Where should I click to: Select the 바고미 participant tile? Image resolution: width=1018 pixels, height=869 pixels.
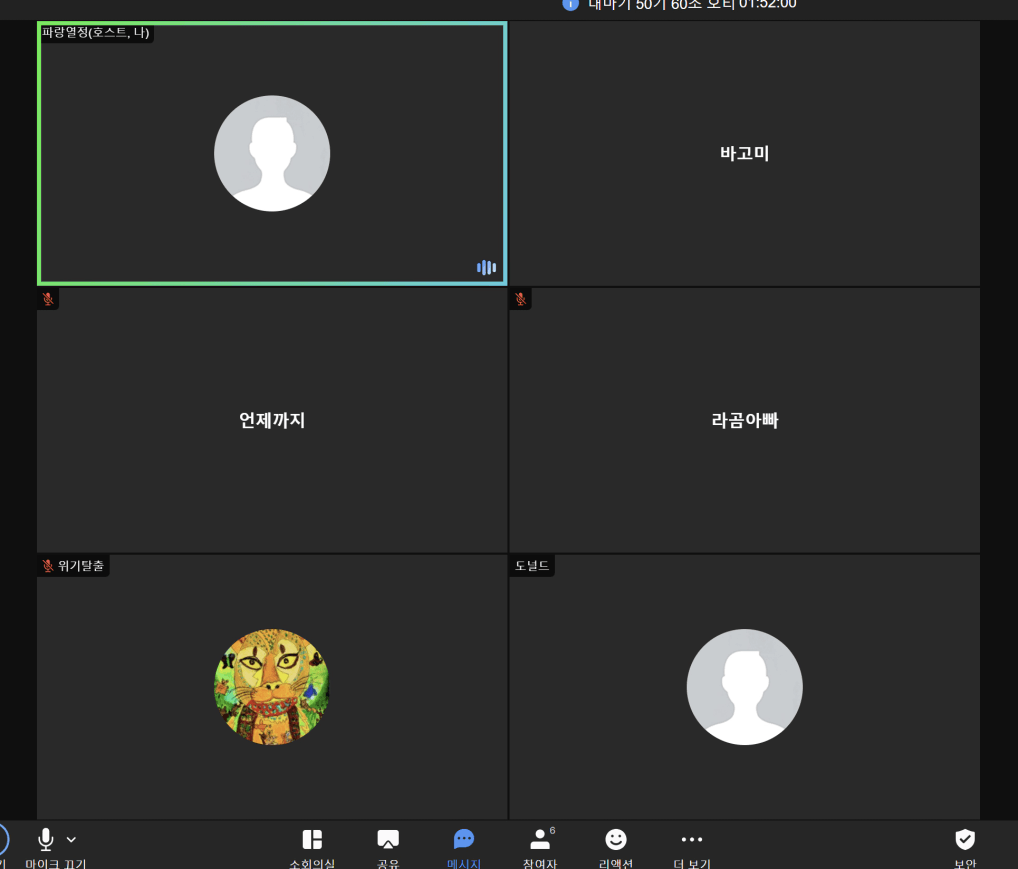(x=744, y=154)
